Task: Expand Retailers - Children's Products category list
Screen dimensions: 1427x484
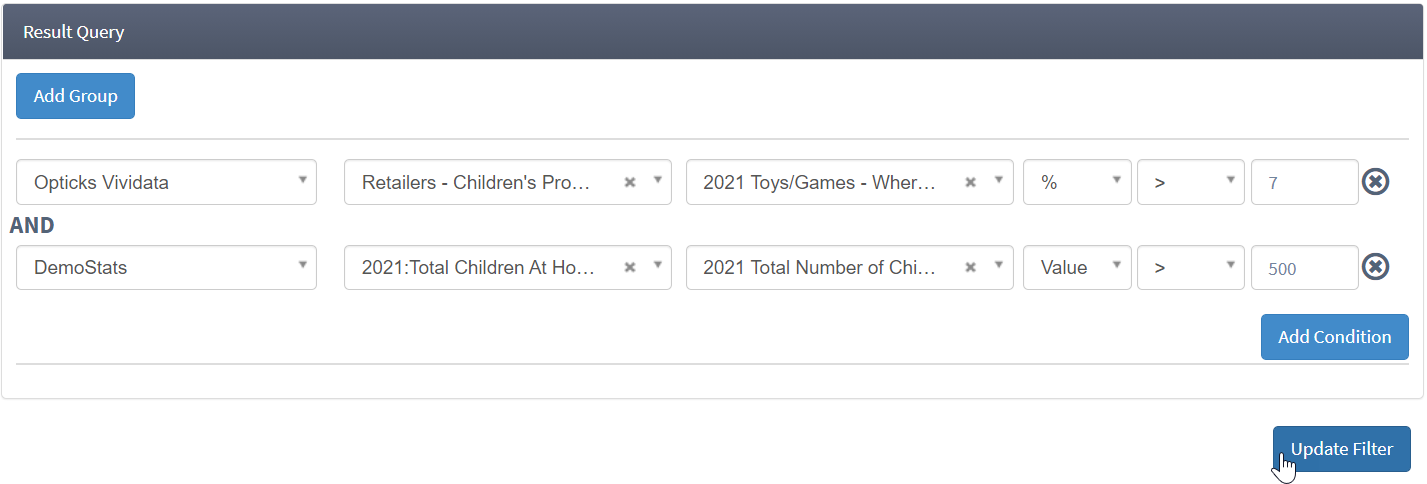Action: (x=657, y=182)
